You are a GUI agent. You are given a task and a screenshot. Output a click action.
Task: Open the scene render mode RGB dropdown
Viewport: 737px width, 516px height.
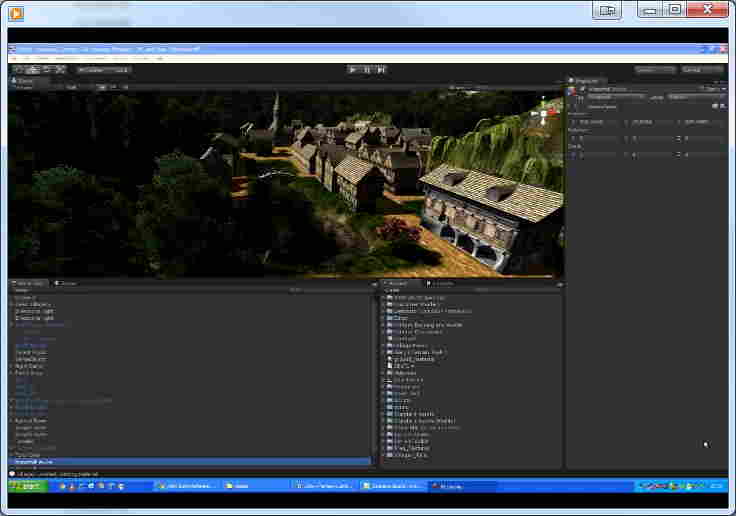(x=77, y=87)
